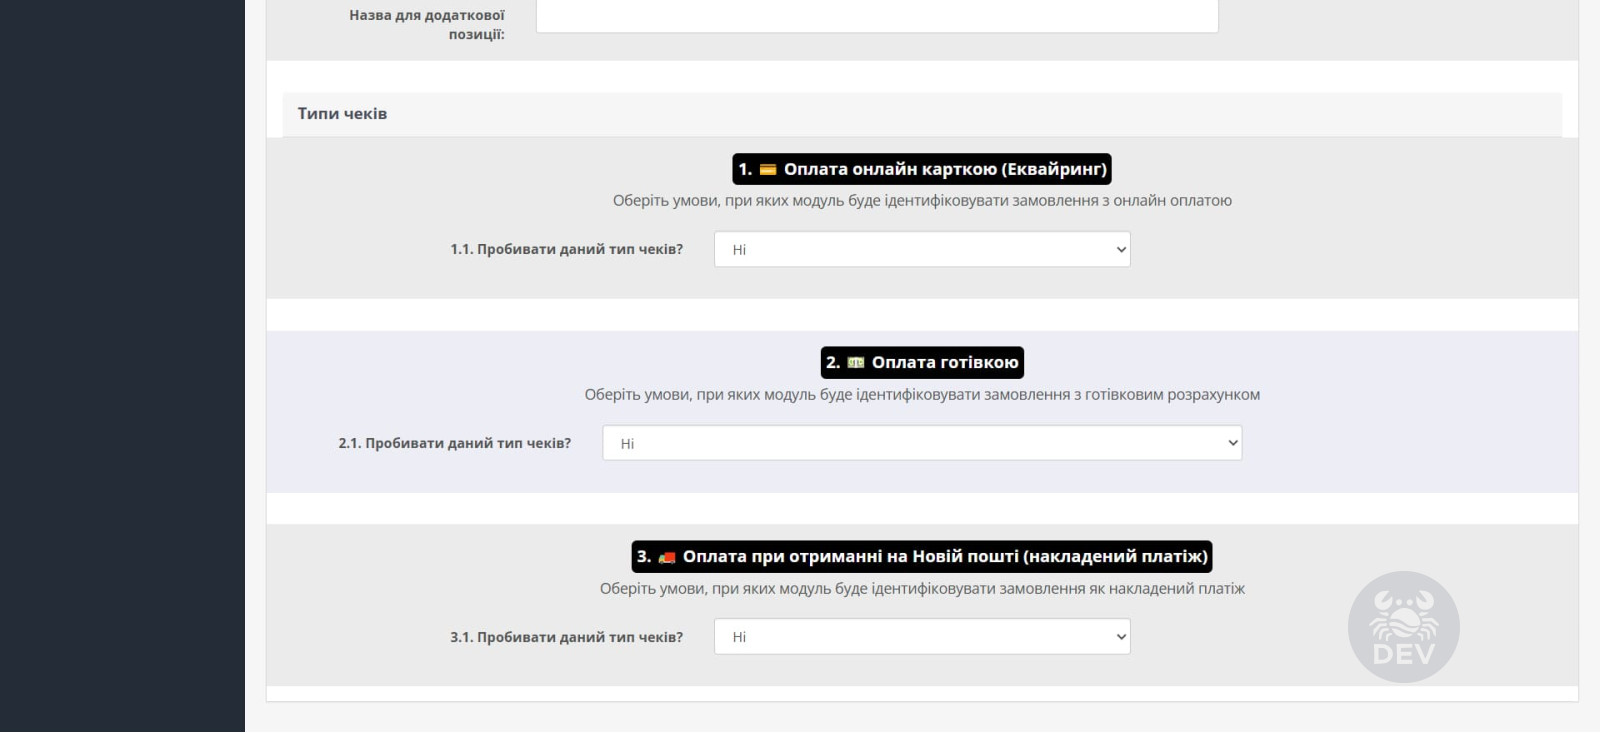
Task: Click the 'Оплата готівкою' heading badge
Action: pos(922,362)
